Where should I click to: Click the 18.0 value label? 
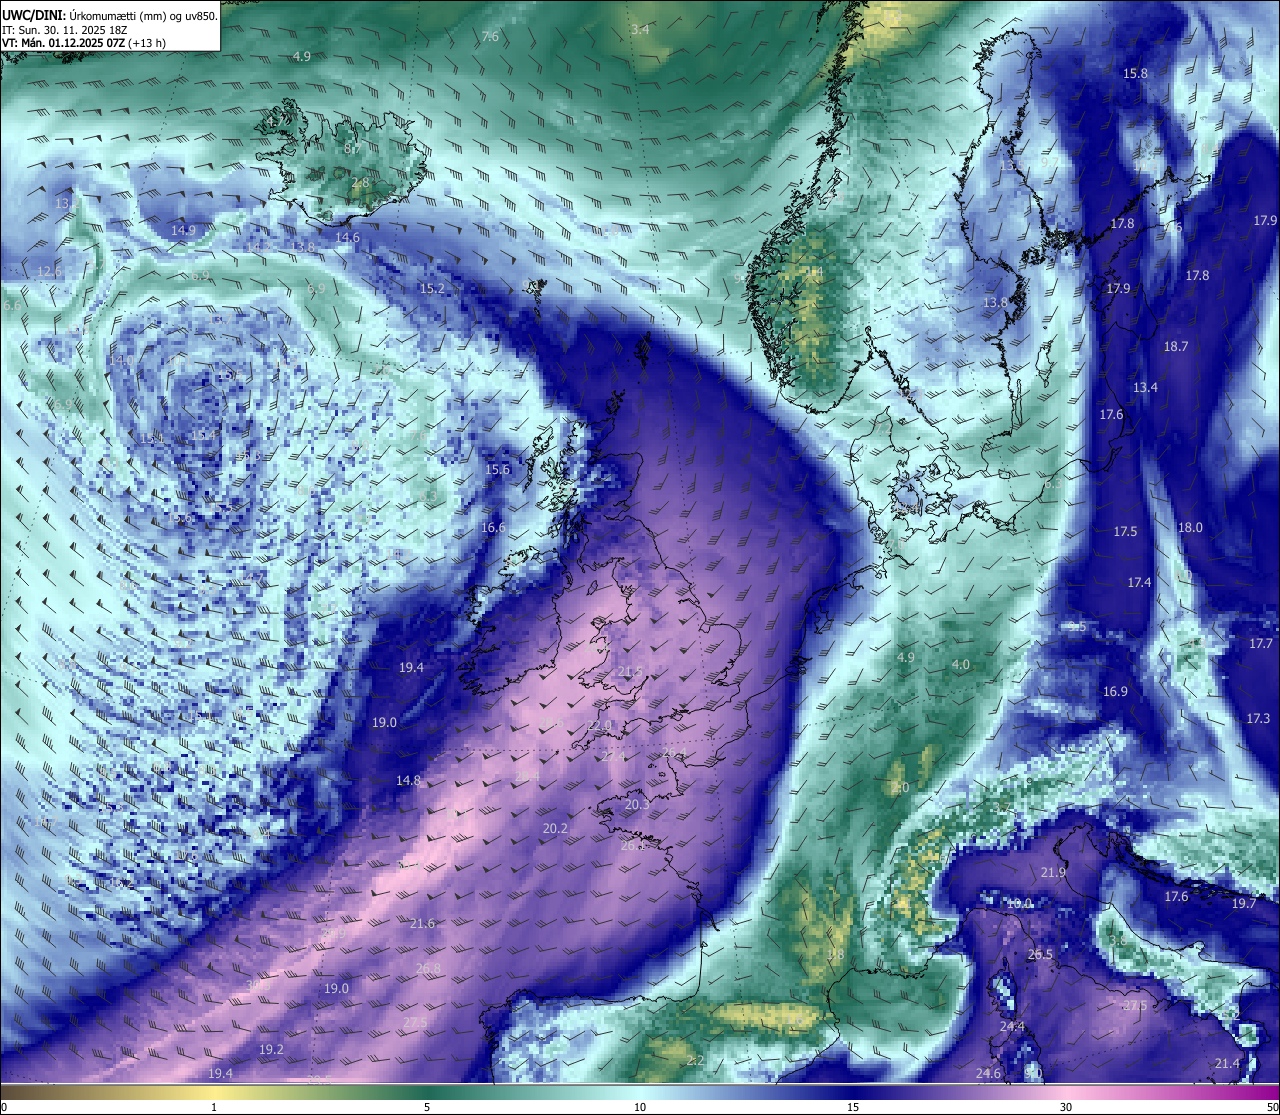click(x=1190, y=527)
